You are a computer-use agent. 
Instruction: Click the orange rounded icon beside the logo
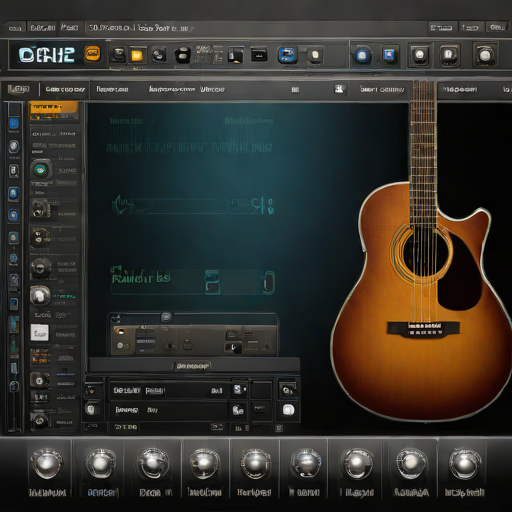click(x=92, y=54)
